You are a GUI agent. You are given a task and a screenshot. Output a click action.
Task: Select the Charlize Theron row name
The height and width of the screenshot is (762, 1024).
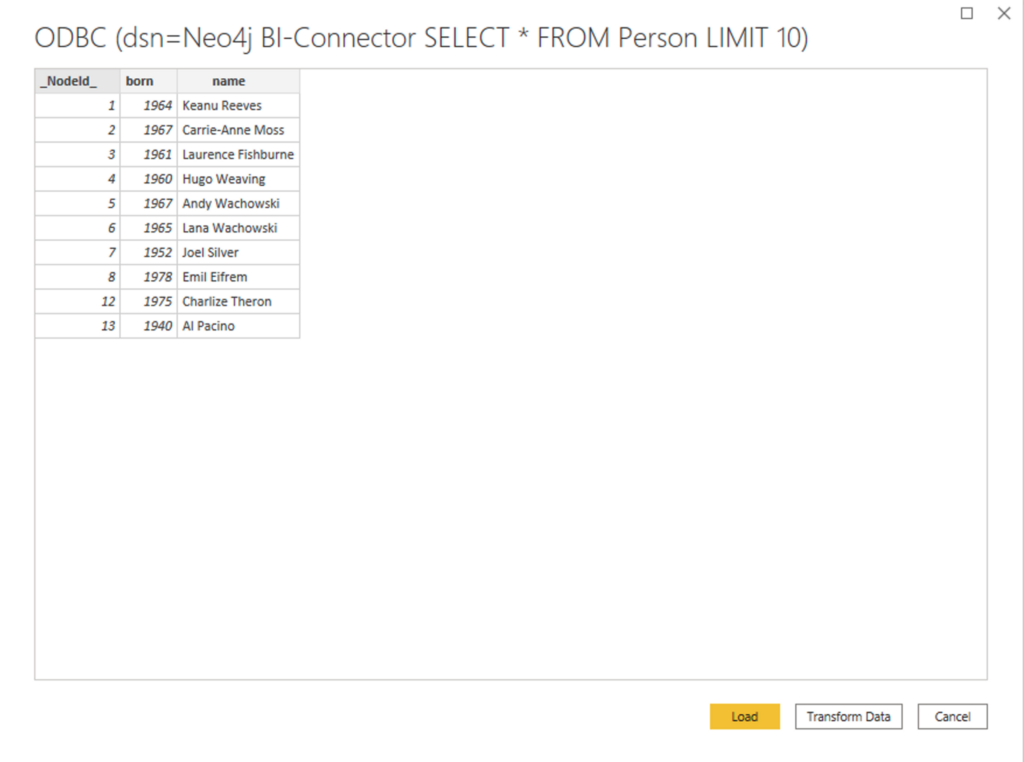point(238,302)
